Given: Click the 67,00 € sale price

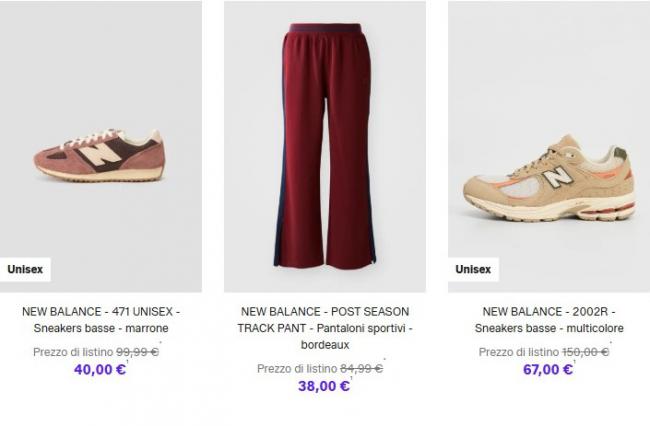Looking at the screenshot, I should (548, 369).
